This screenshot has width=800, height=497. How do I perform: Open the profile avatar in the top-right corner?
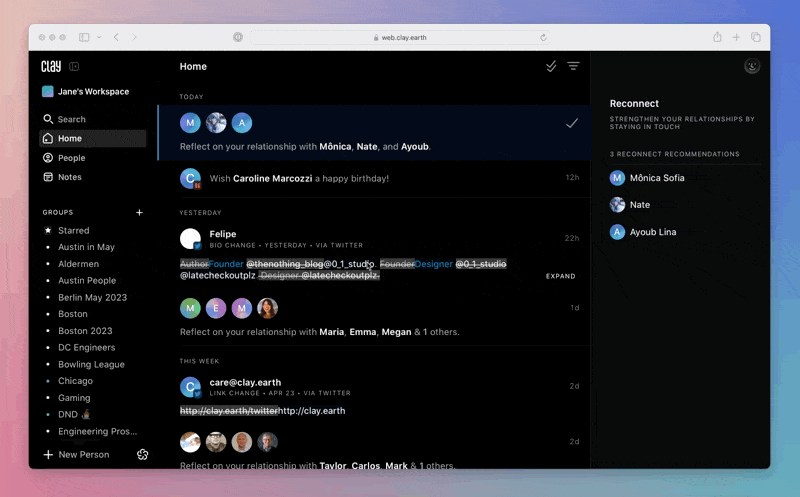752,66
